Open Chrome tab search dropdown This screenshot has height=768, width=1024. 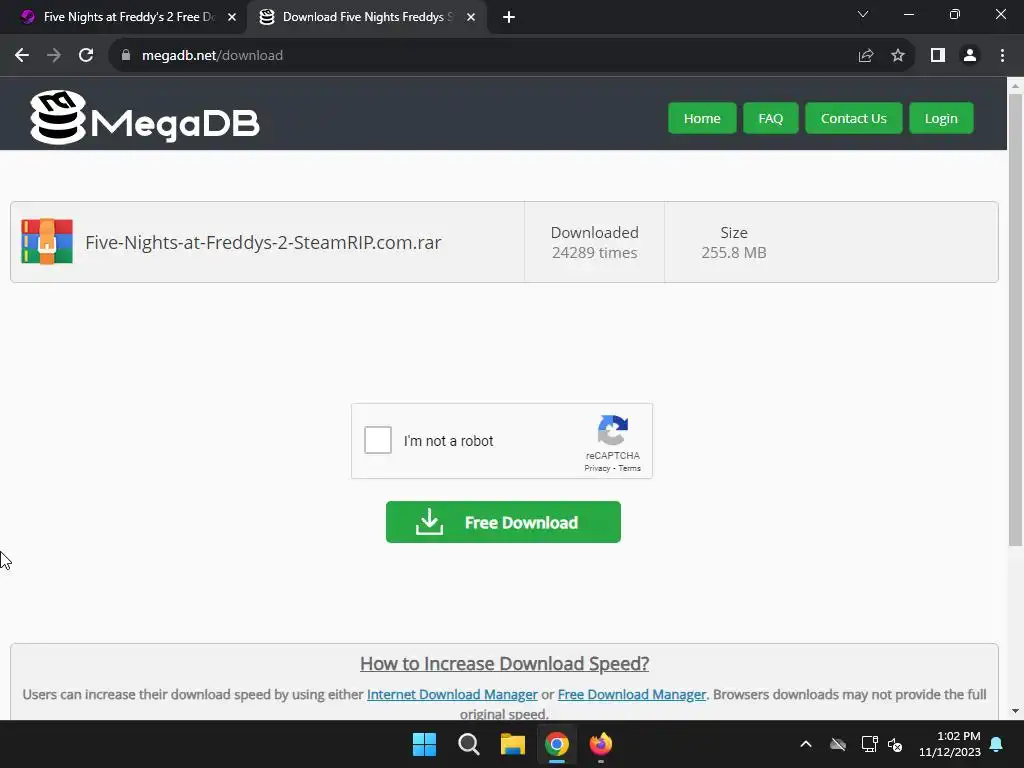click(x=863, y=14)
